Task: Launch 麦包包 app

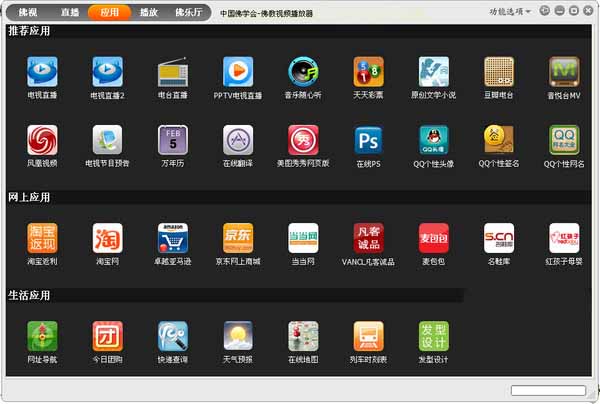Action: pos(434,238)
